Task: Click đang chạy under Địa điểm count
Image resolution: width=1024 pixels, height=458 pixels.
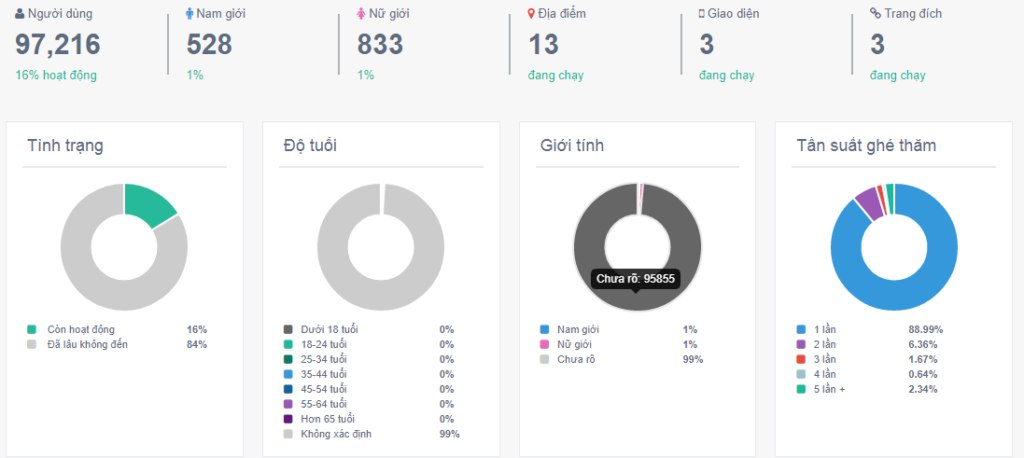Action: pos(556,75)
